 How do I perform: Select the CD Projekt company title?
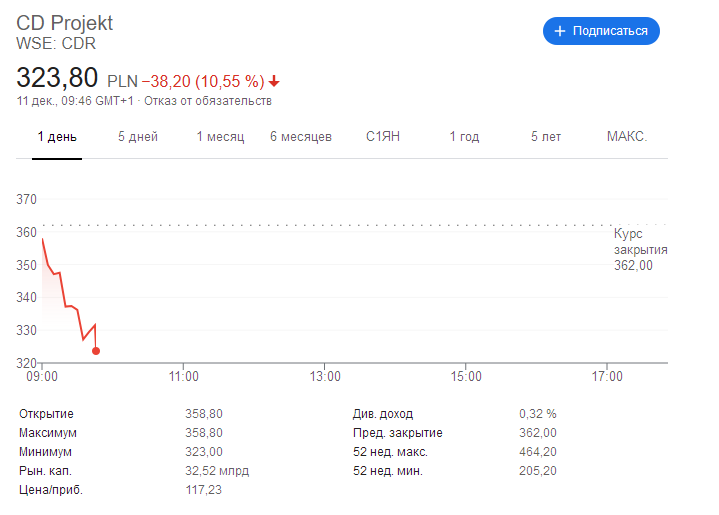pos(65,23)
